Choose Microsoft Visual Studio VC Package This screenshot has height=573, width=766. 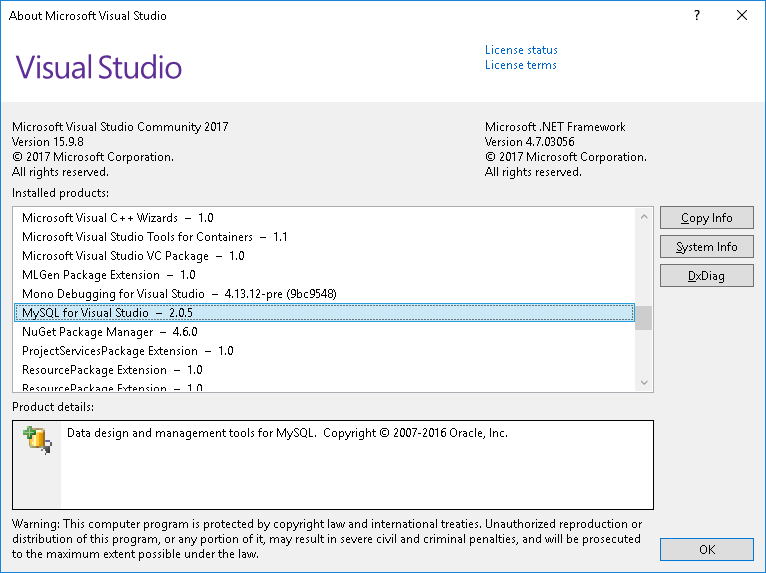pyautogui.click(x=133, y=256)
